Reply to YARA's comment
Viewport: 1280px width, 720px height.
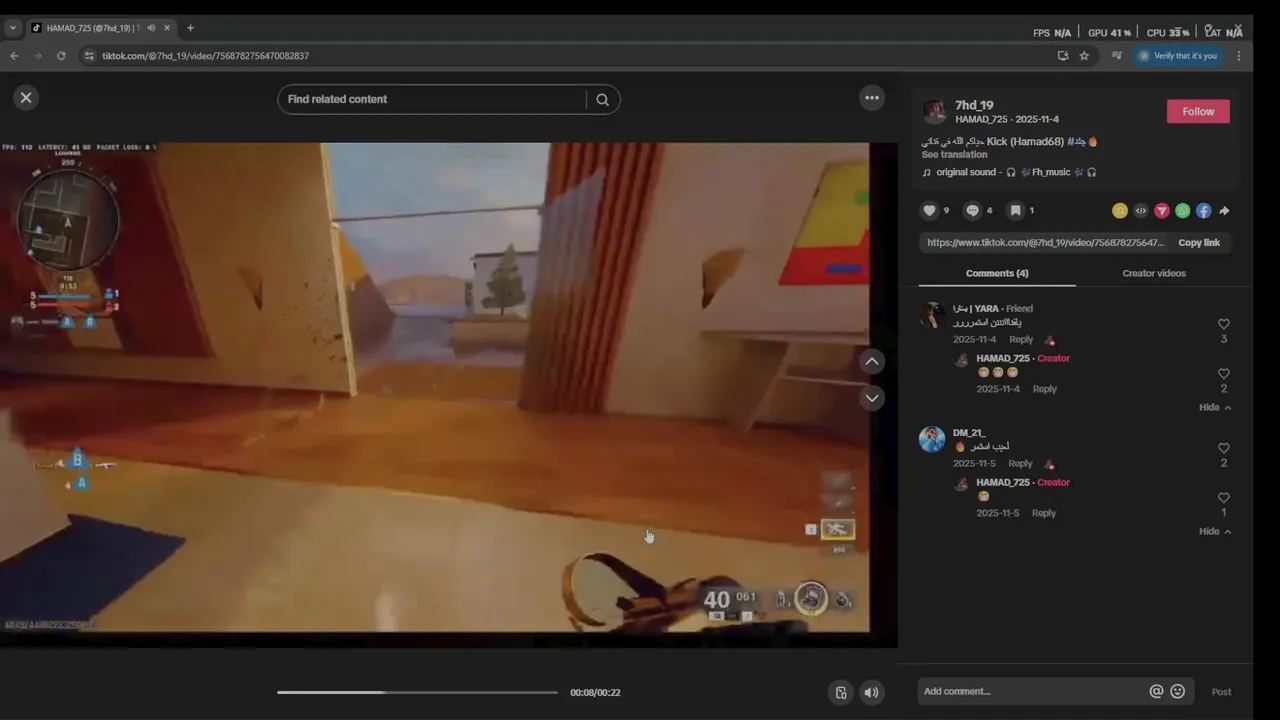[x=1021, y=339]
